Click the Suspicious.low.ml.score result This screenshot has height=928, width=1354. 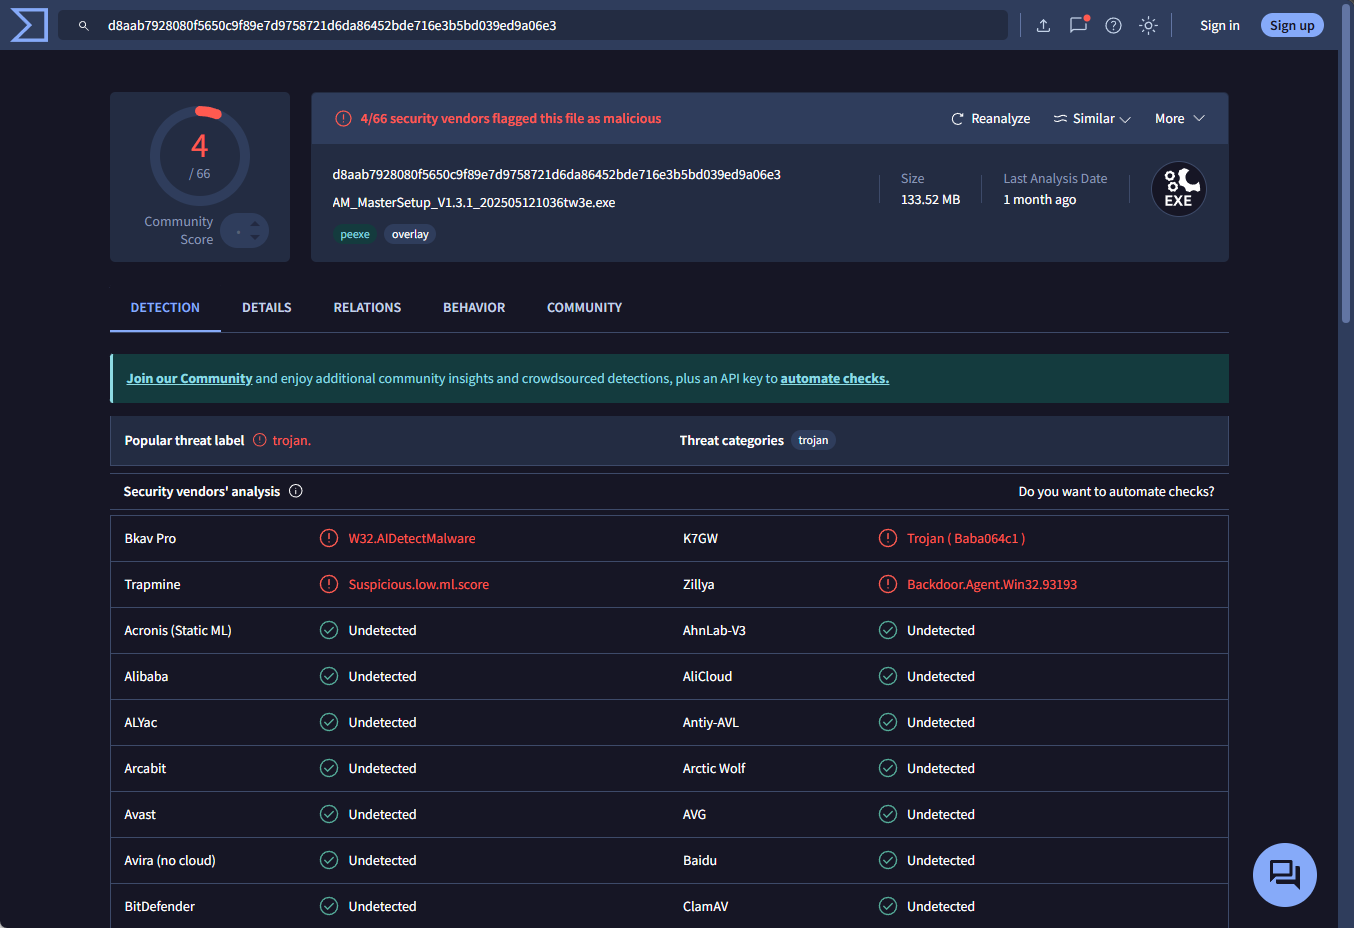(418, 585)
